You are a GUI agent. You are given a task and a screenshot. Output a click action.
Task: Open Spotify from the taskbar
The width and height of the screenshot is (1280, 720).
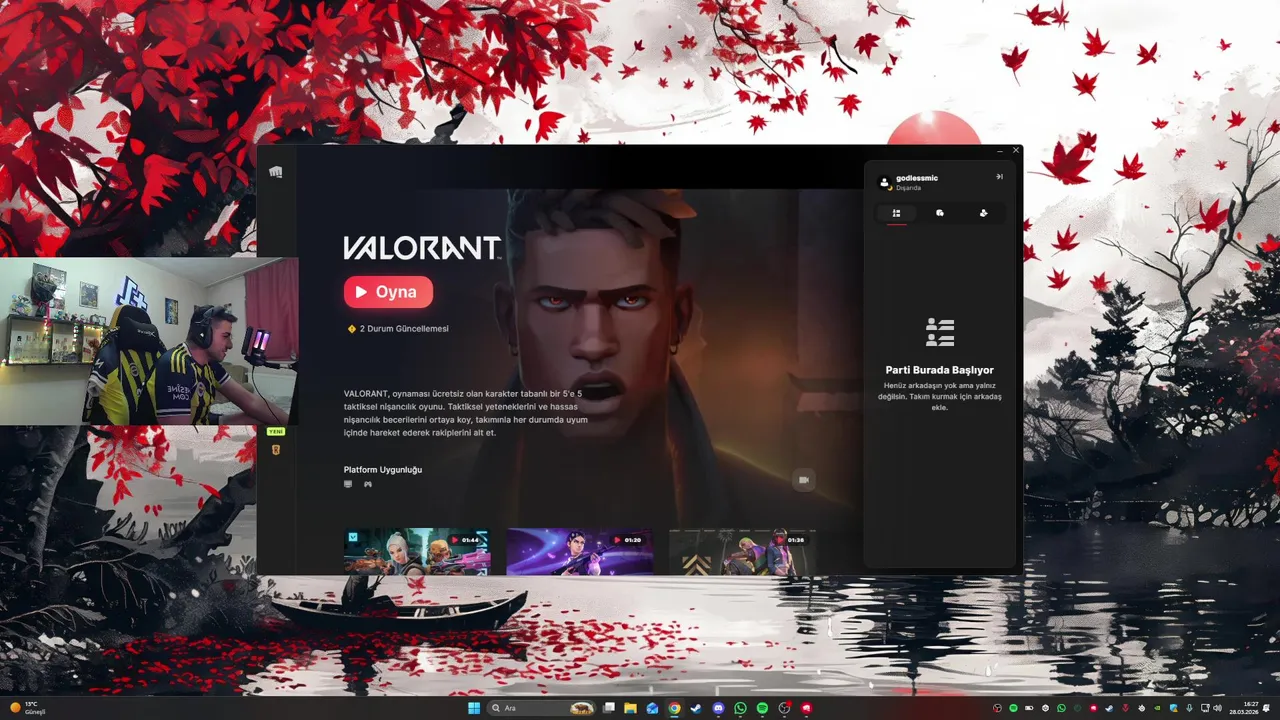pyautogui.click(x=762, y=708)
